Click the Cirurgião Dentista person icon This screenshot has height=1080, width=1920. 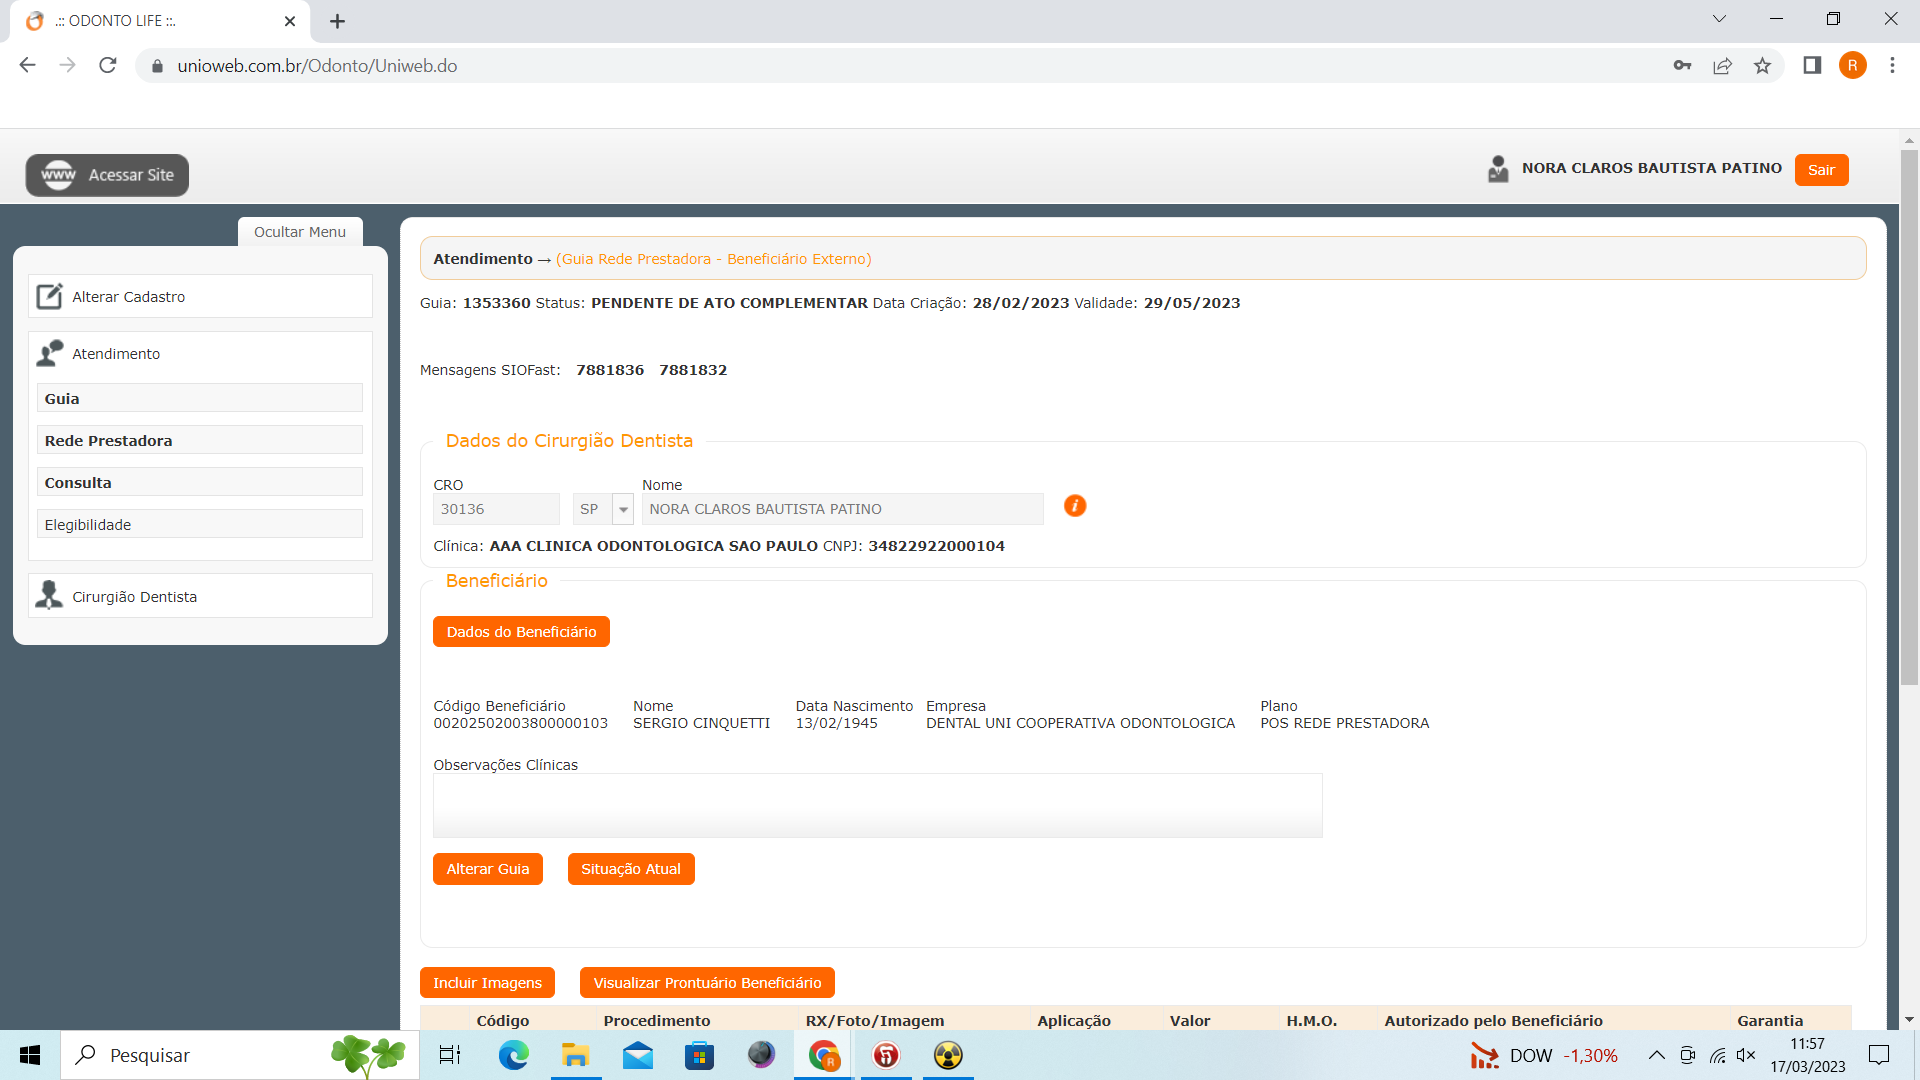(49, 596)
